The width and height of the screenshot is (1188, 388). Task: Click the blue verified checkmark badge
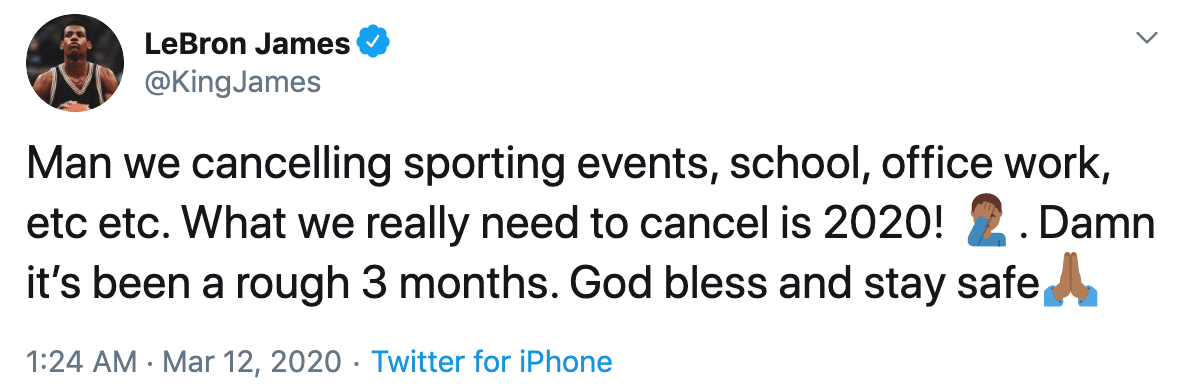(373, 42)
